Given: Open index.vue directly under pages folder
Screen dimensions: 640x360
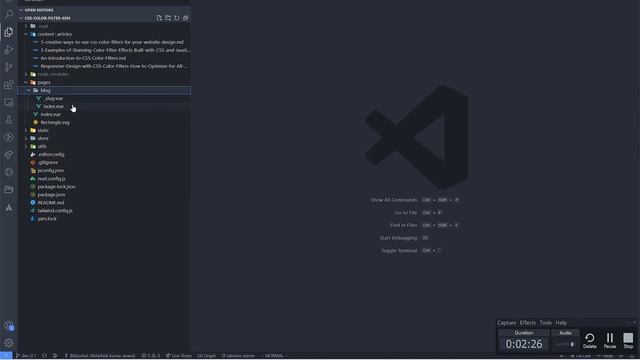Looking at the screenshot, I should pos(51,115).
